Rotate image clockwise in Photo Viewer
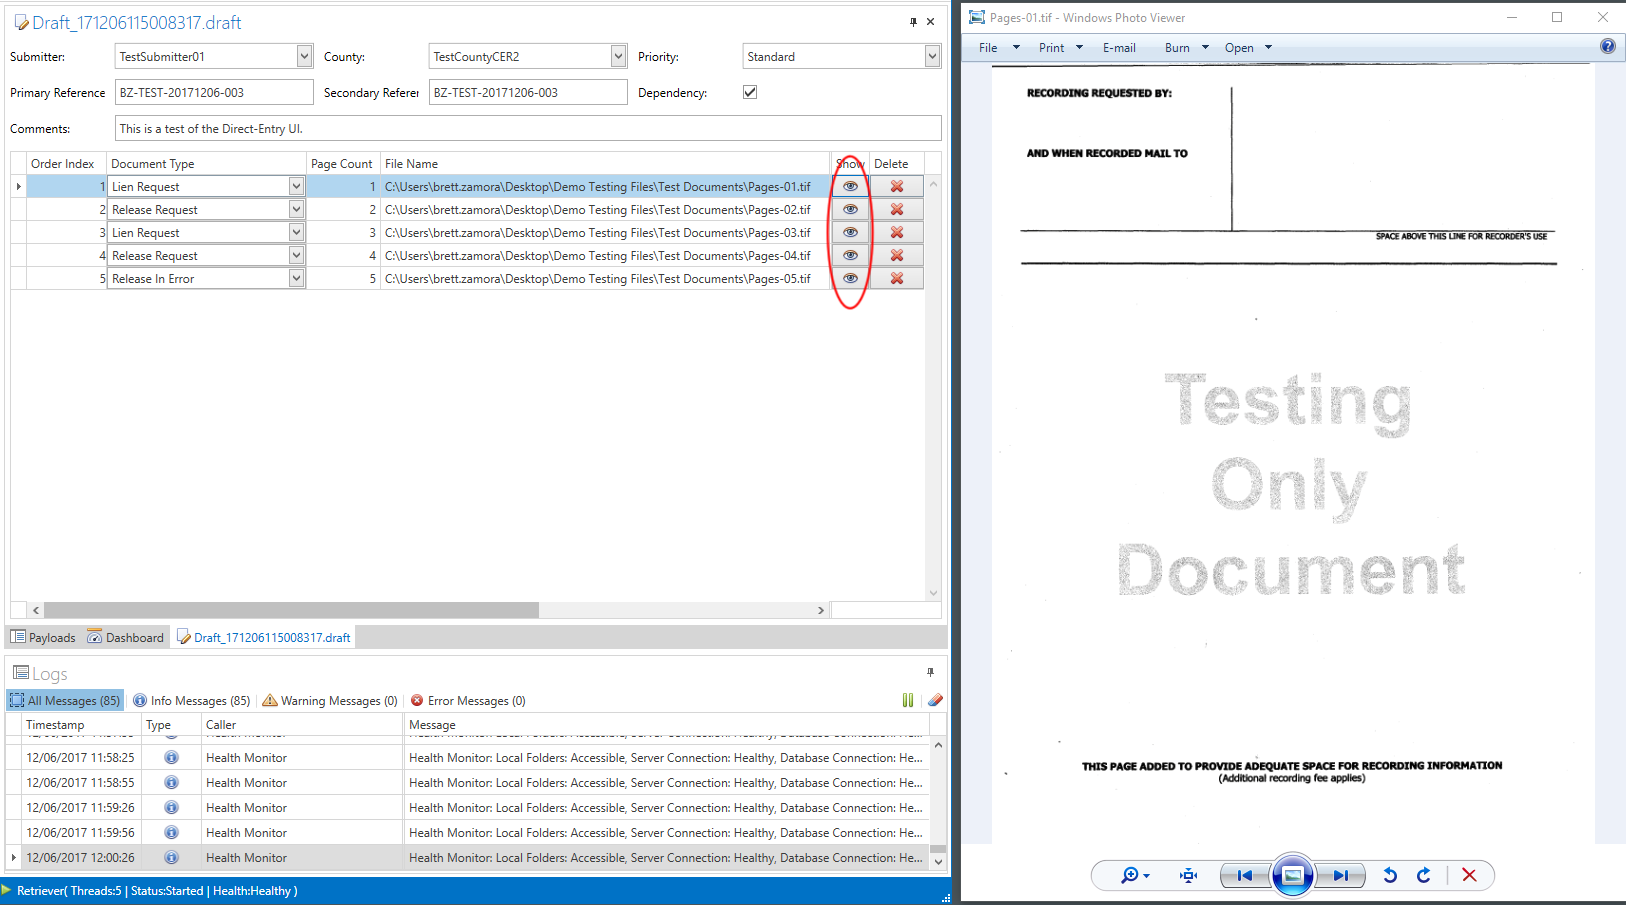 click(x=1423, y=876)
